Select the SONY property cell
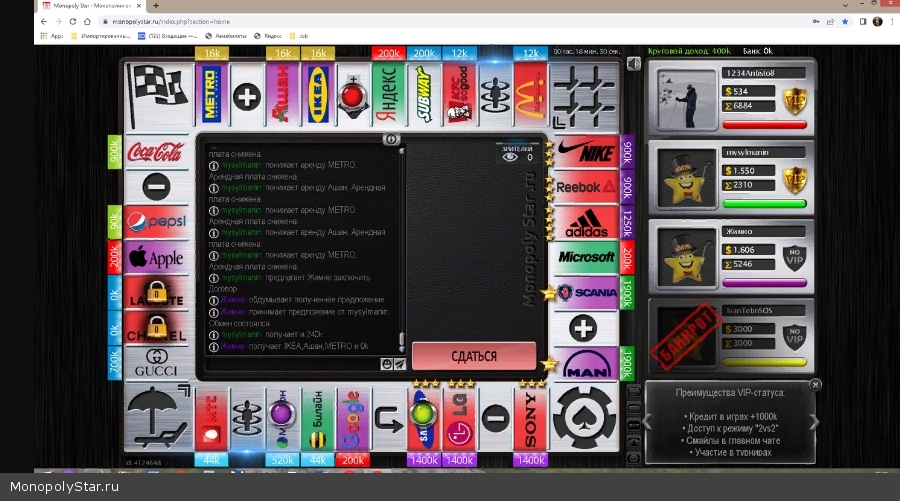 pos(530,419)
